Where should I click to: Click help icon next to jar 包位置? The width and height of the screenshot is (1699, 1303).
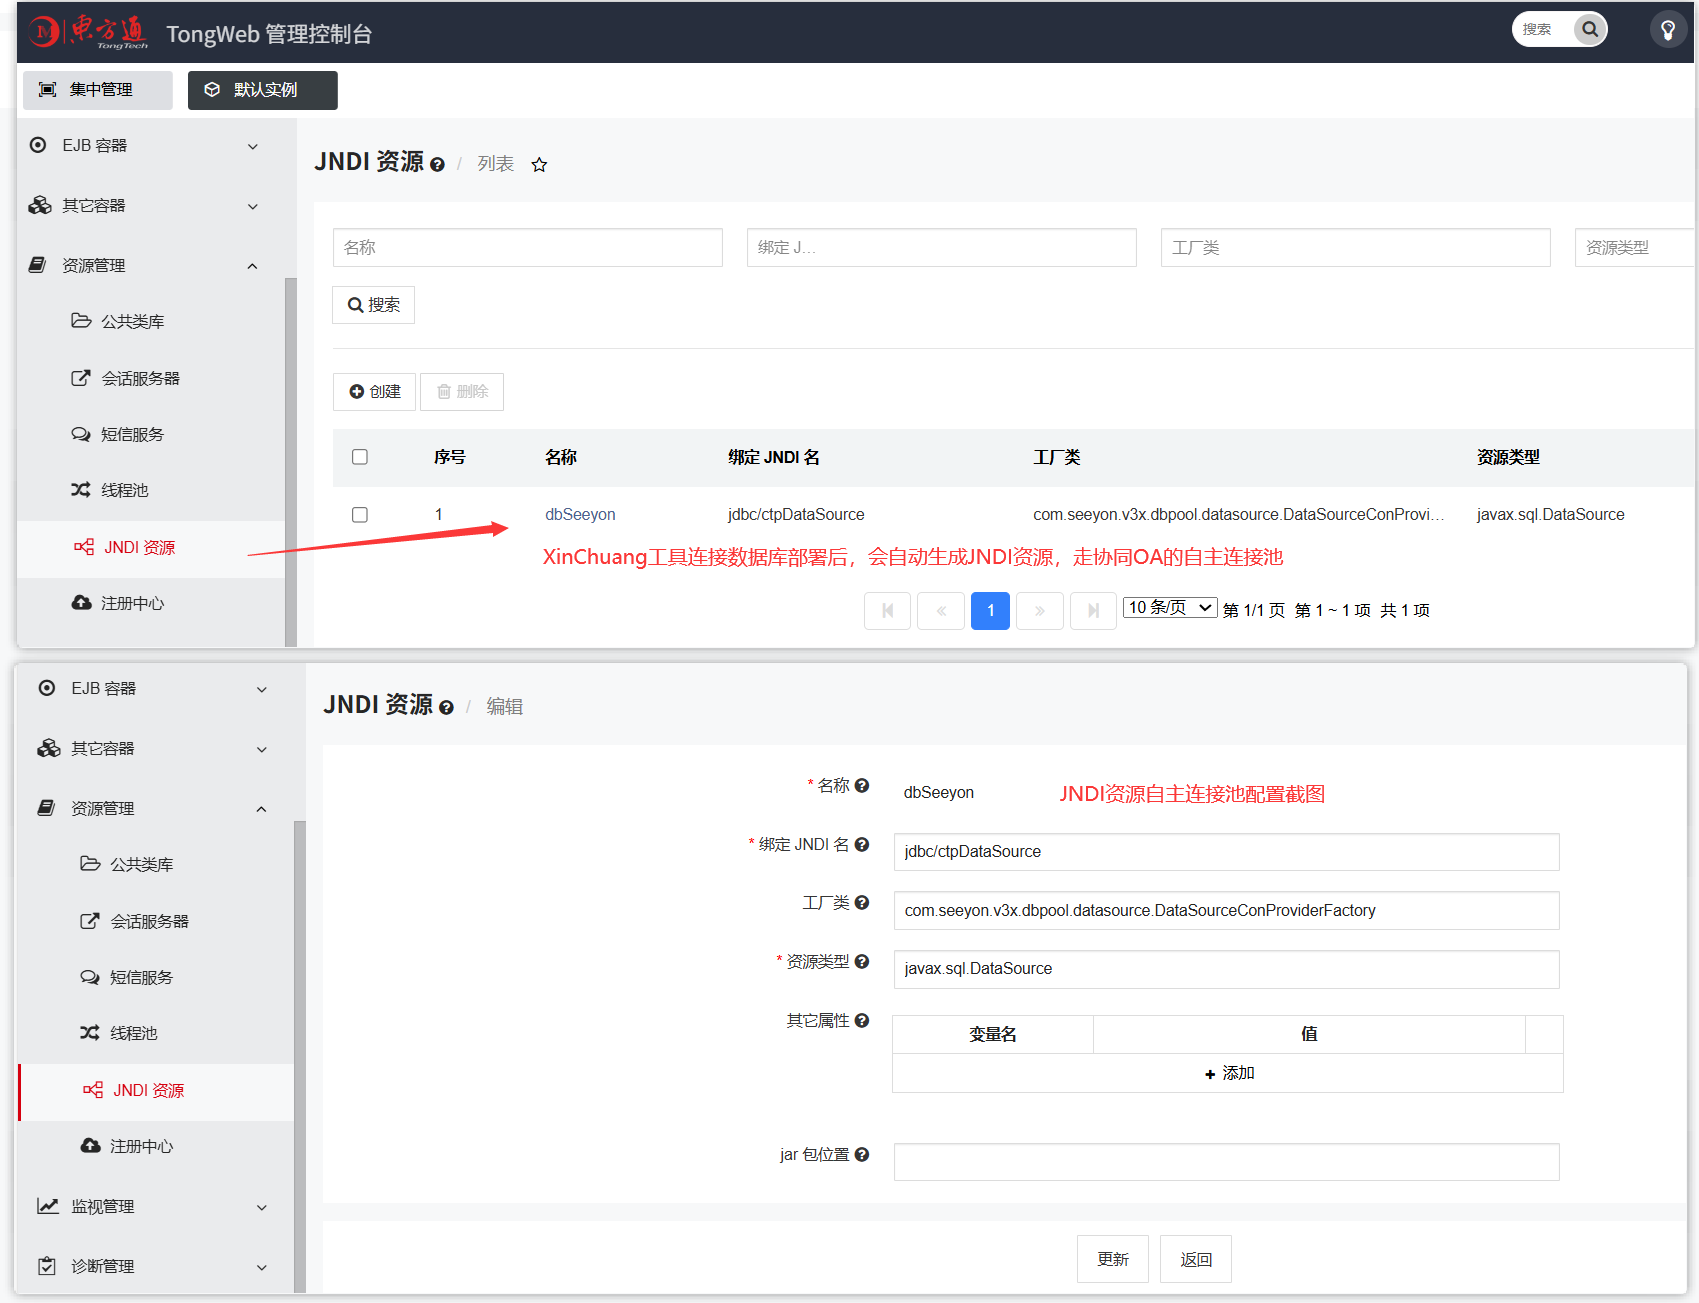(x=862, y=1155)
